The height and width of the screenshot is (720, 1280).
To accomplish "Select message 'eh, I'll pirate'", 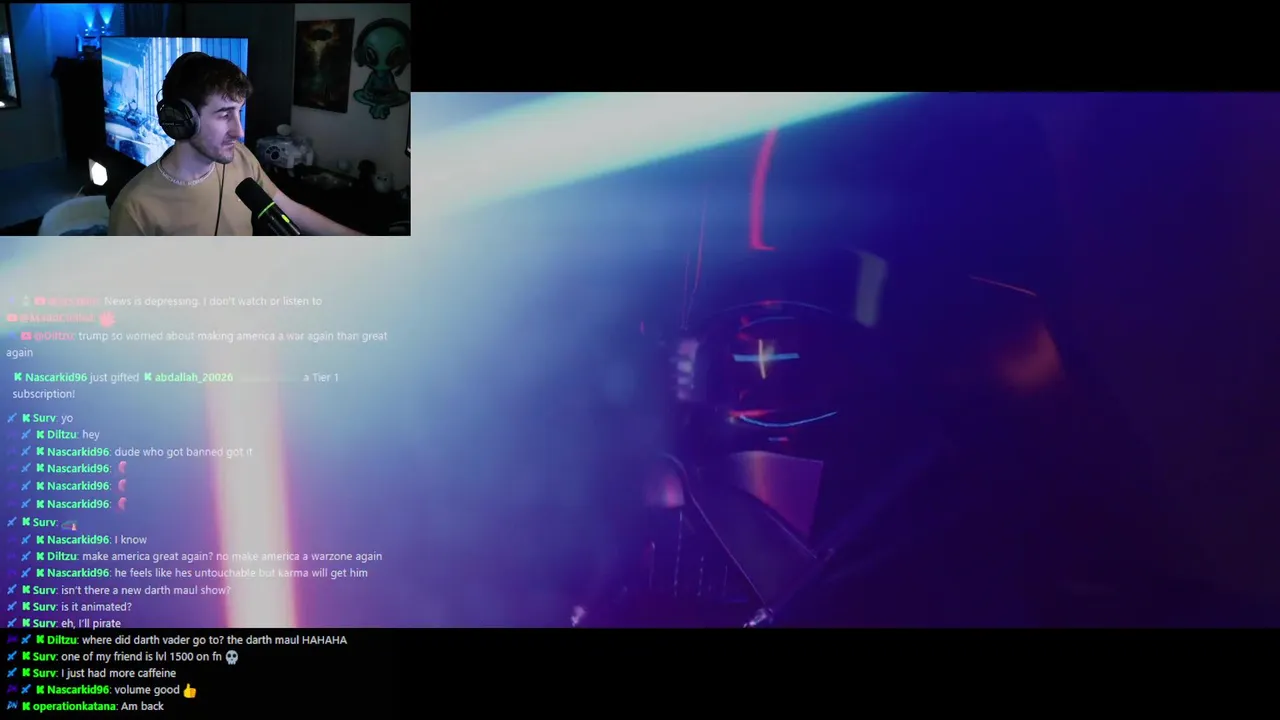I will point(91,624).
